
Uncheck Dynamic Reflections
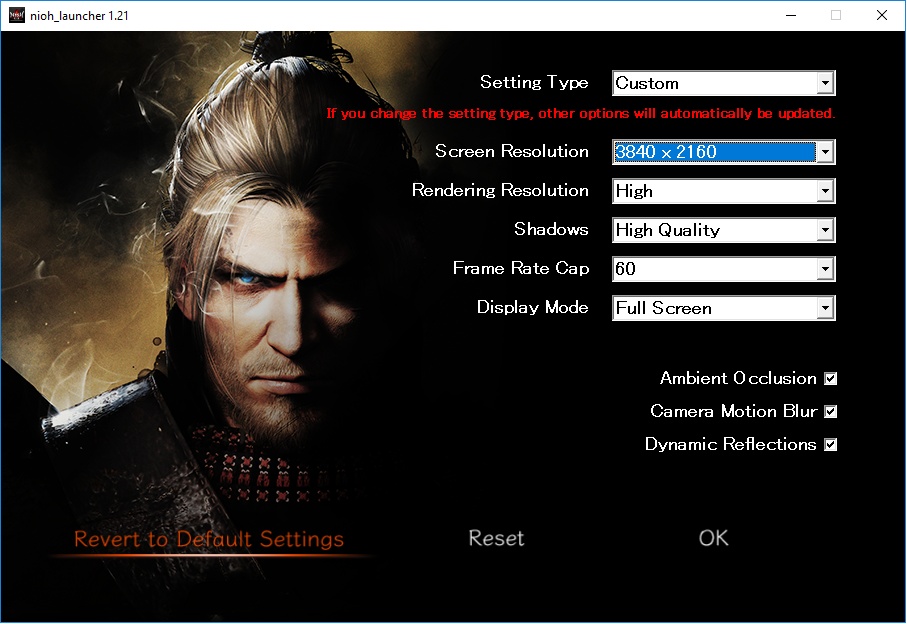pos(831,444)
